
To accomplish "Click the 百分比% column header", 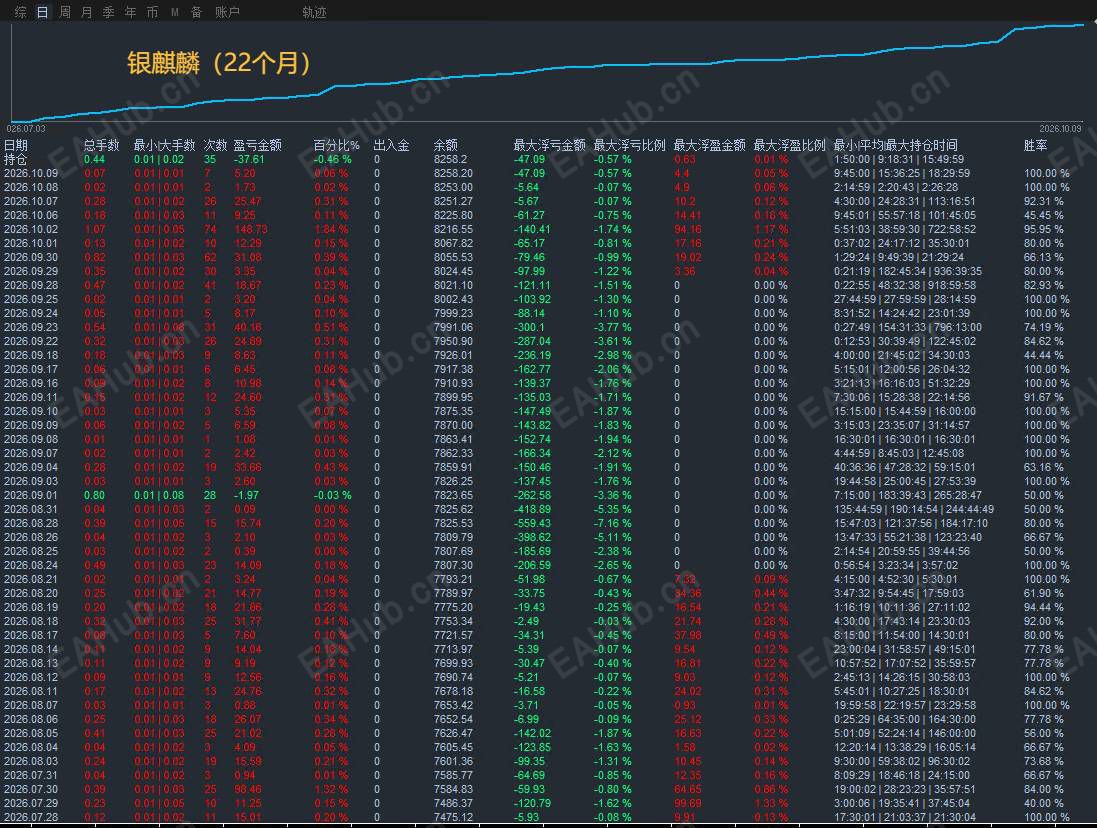I will coord(337,145).
